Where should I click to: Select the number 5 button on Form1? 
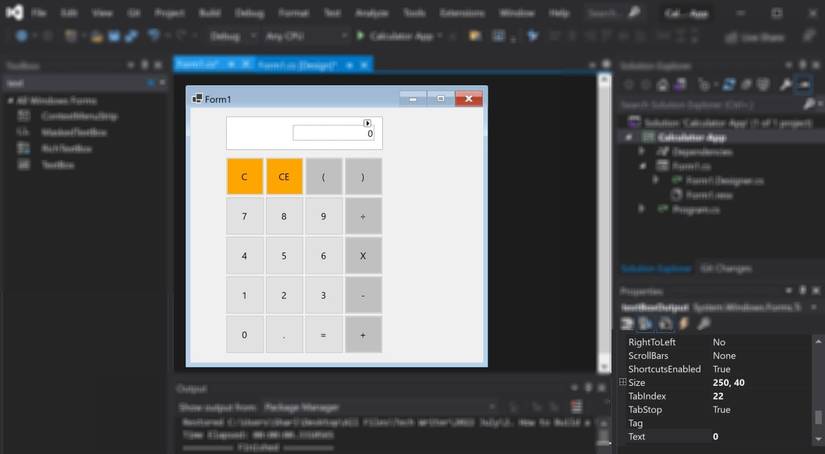(284, 256)
